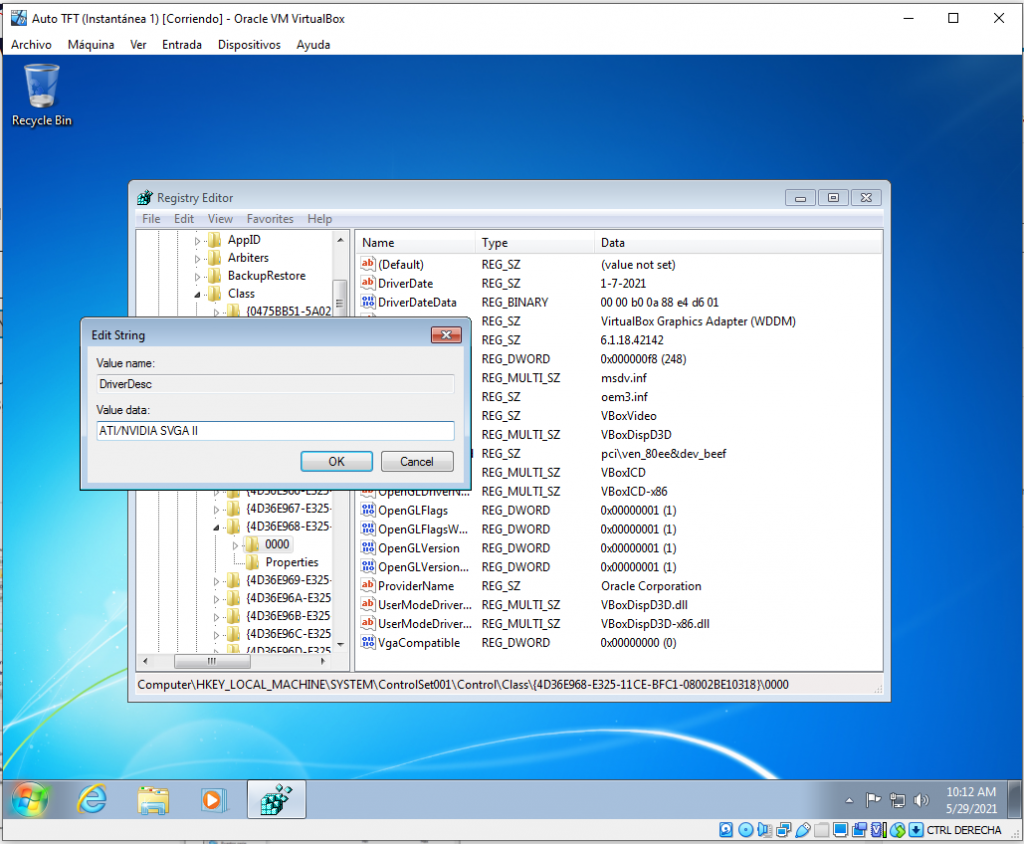
Task: Click the VirtualBox audio status icon
Action: point(765,830)
